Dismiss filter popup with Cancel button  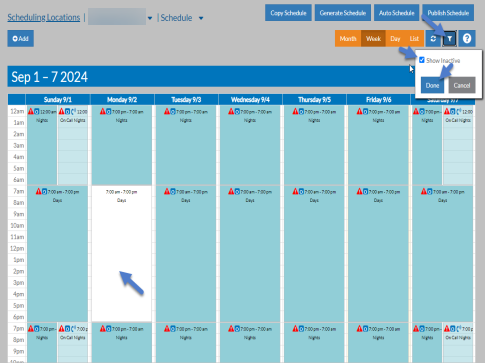[462, 85]
